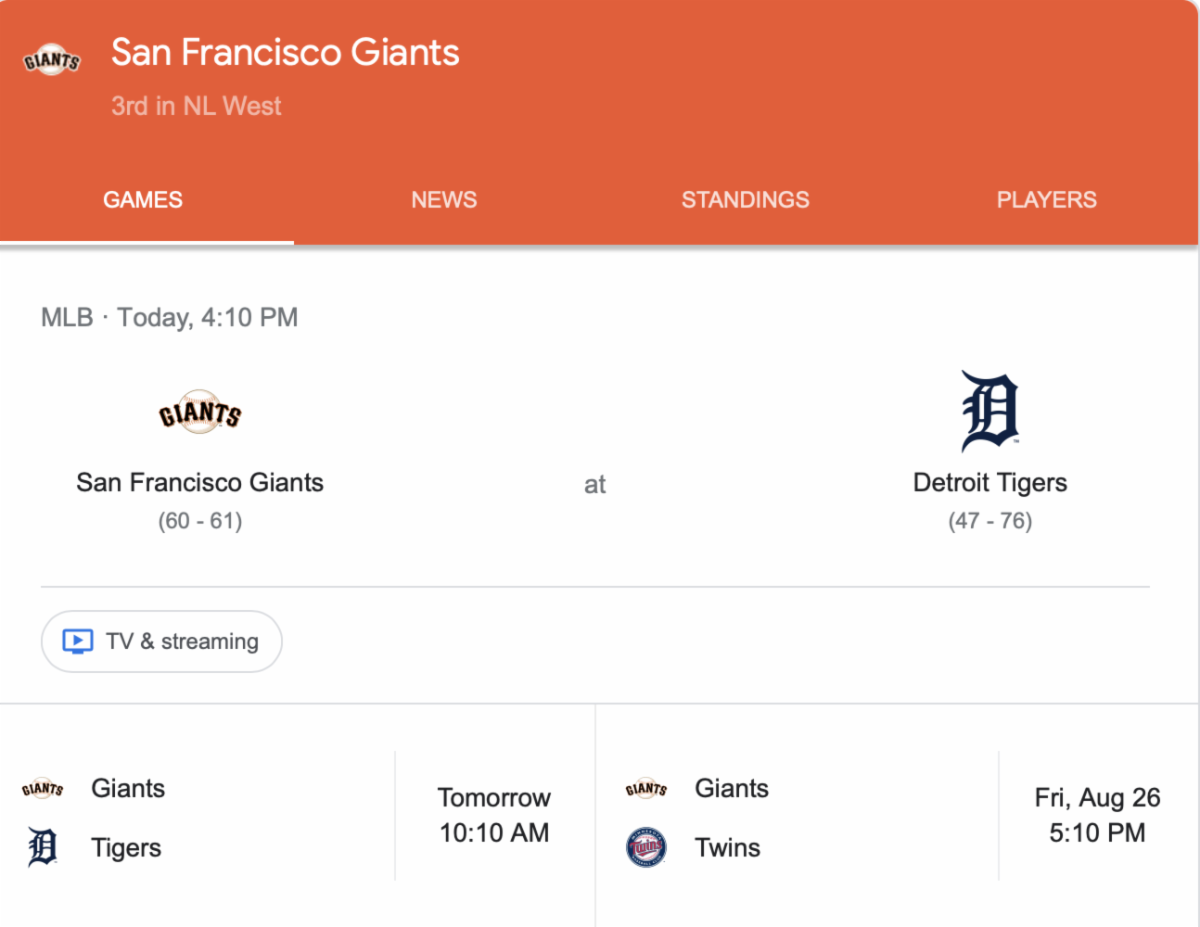Click the Twins name in the Aug 26 card
This screenshot has width=1200, height=927.
pyautogui.click(x=728, y=848)
